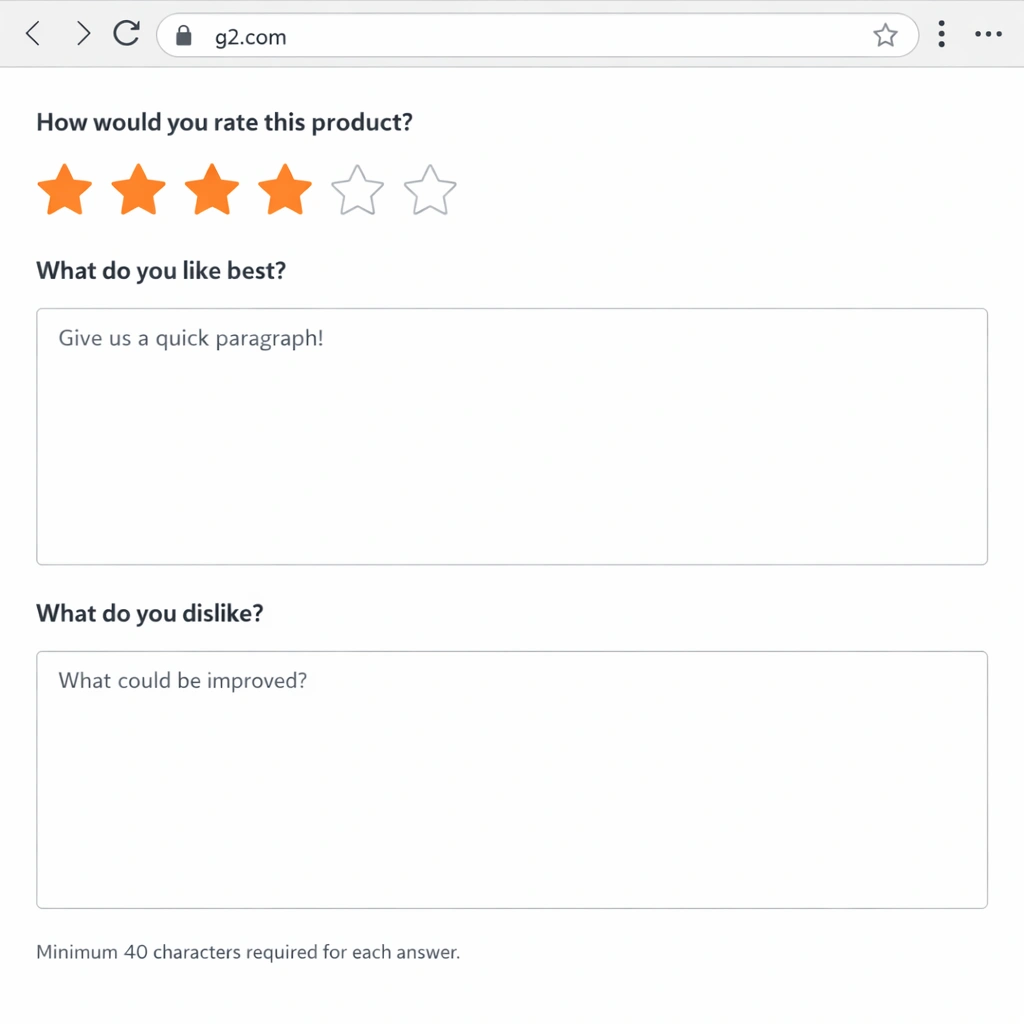Image resolution: width=1024 pixels, height=1024 pixels.
Task: Set rating to one star
Action: [65, 190]
